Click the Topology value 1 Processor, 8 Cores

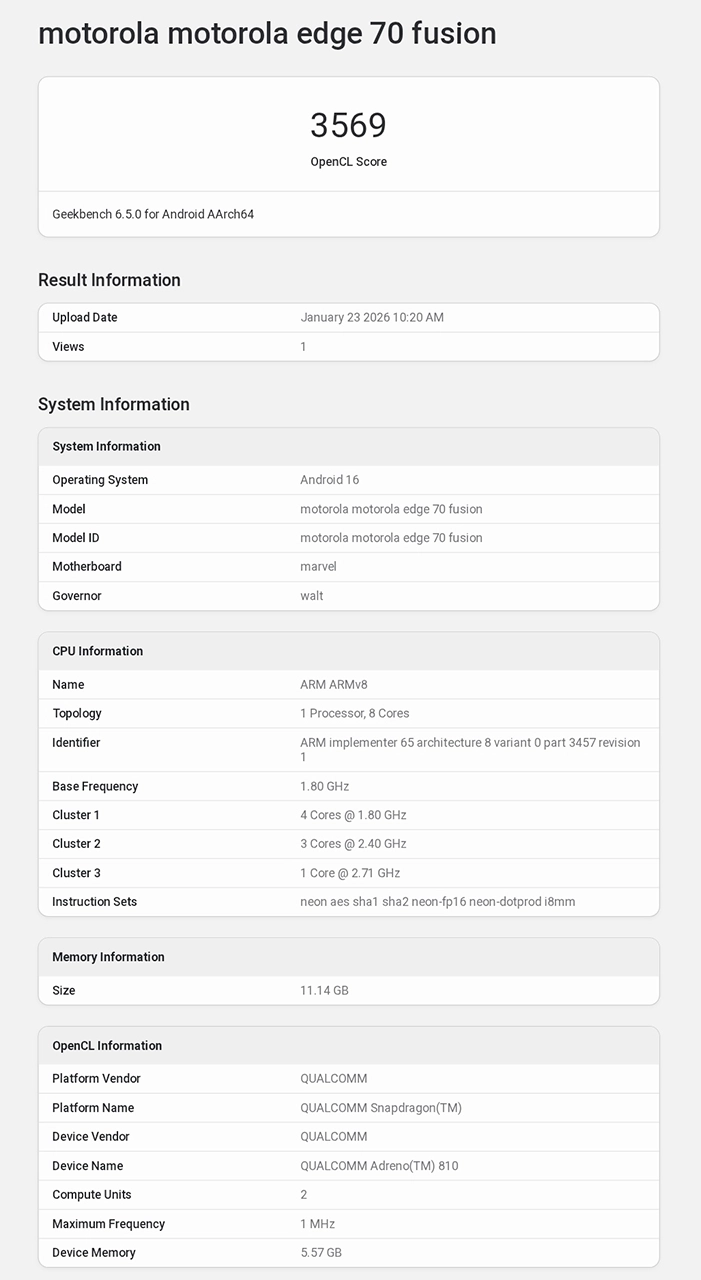354,713
